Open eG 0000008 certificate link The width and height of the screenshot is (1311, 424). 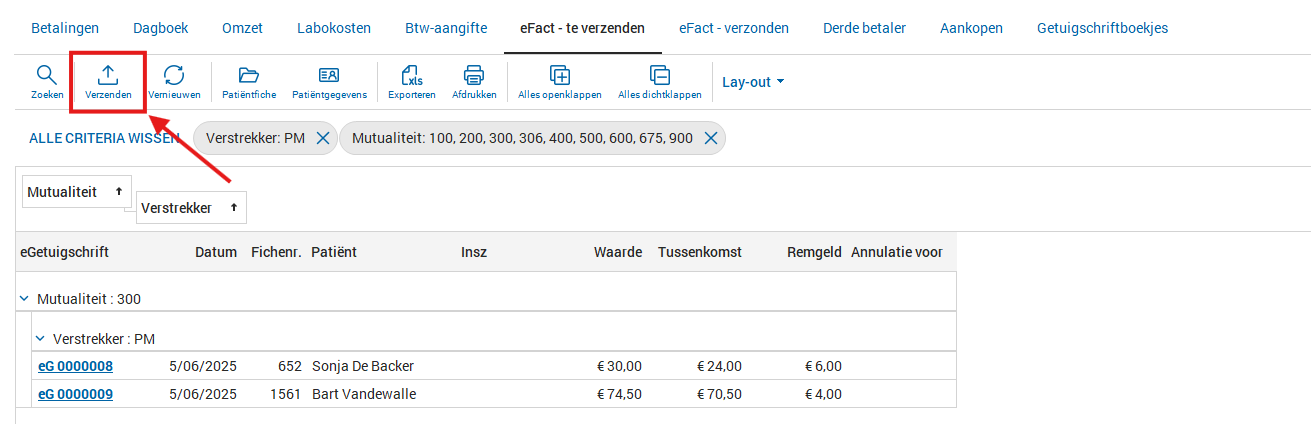[x=75, y=366]
